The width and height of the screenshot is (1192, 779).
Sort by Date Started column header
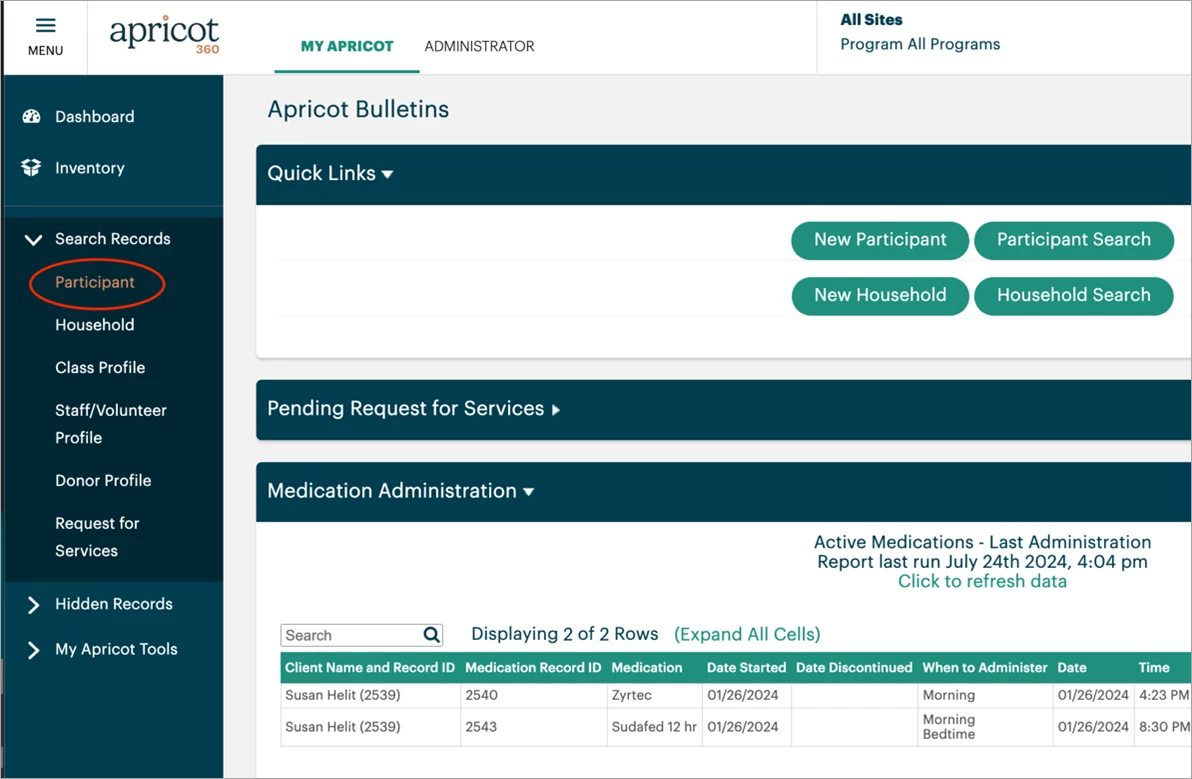746,667
